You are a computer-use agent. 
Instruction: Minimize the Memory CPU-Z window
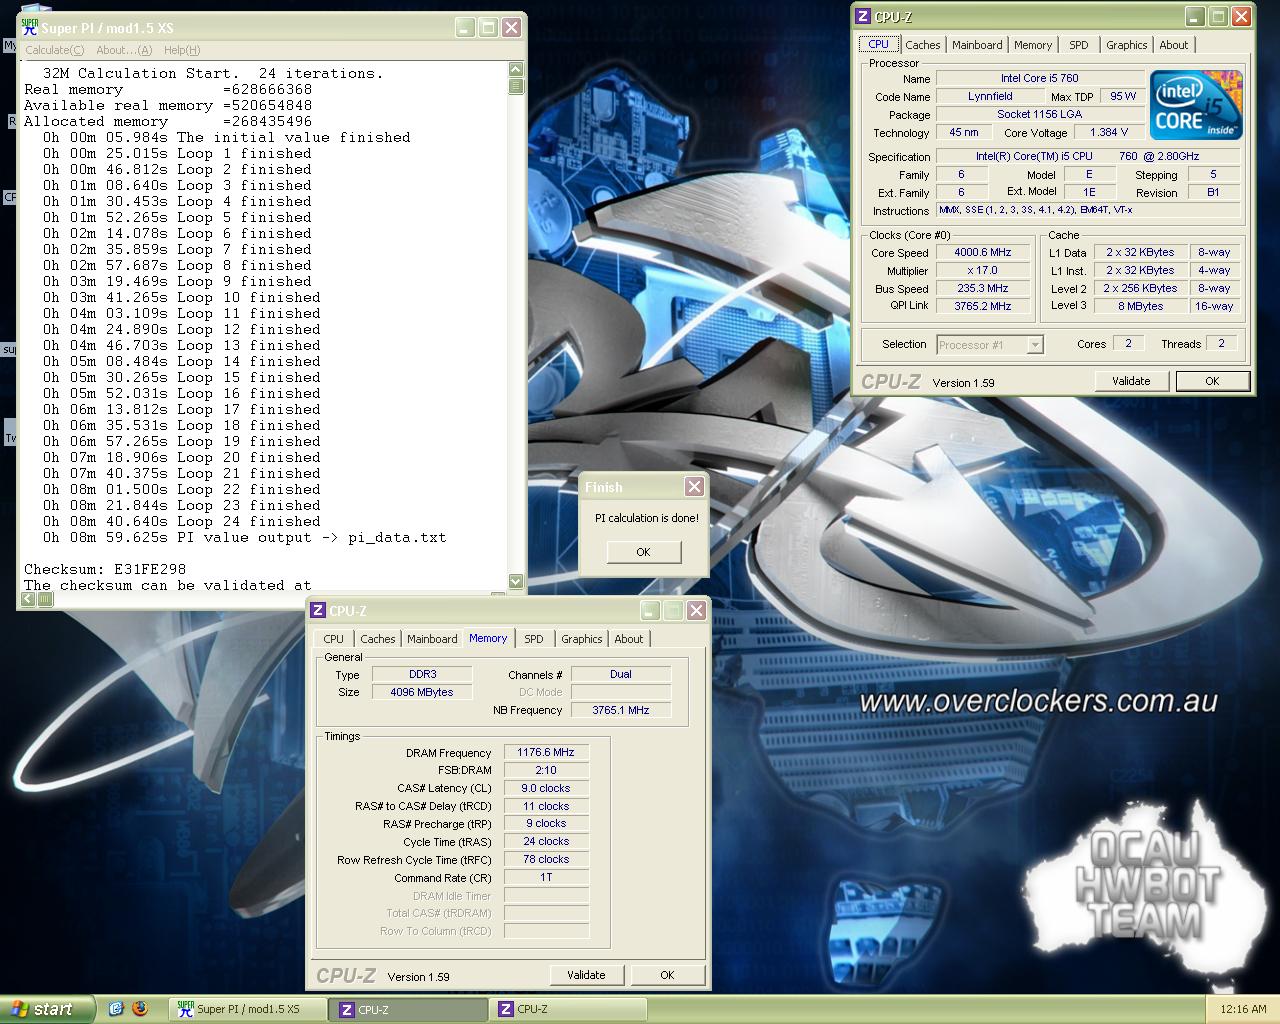coord(650,610)
